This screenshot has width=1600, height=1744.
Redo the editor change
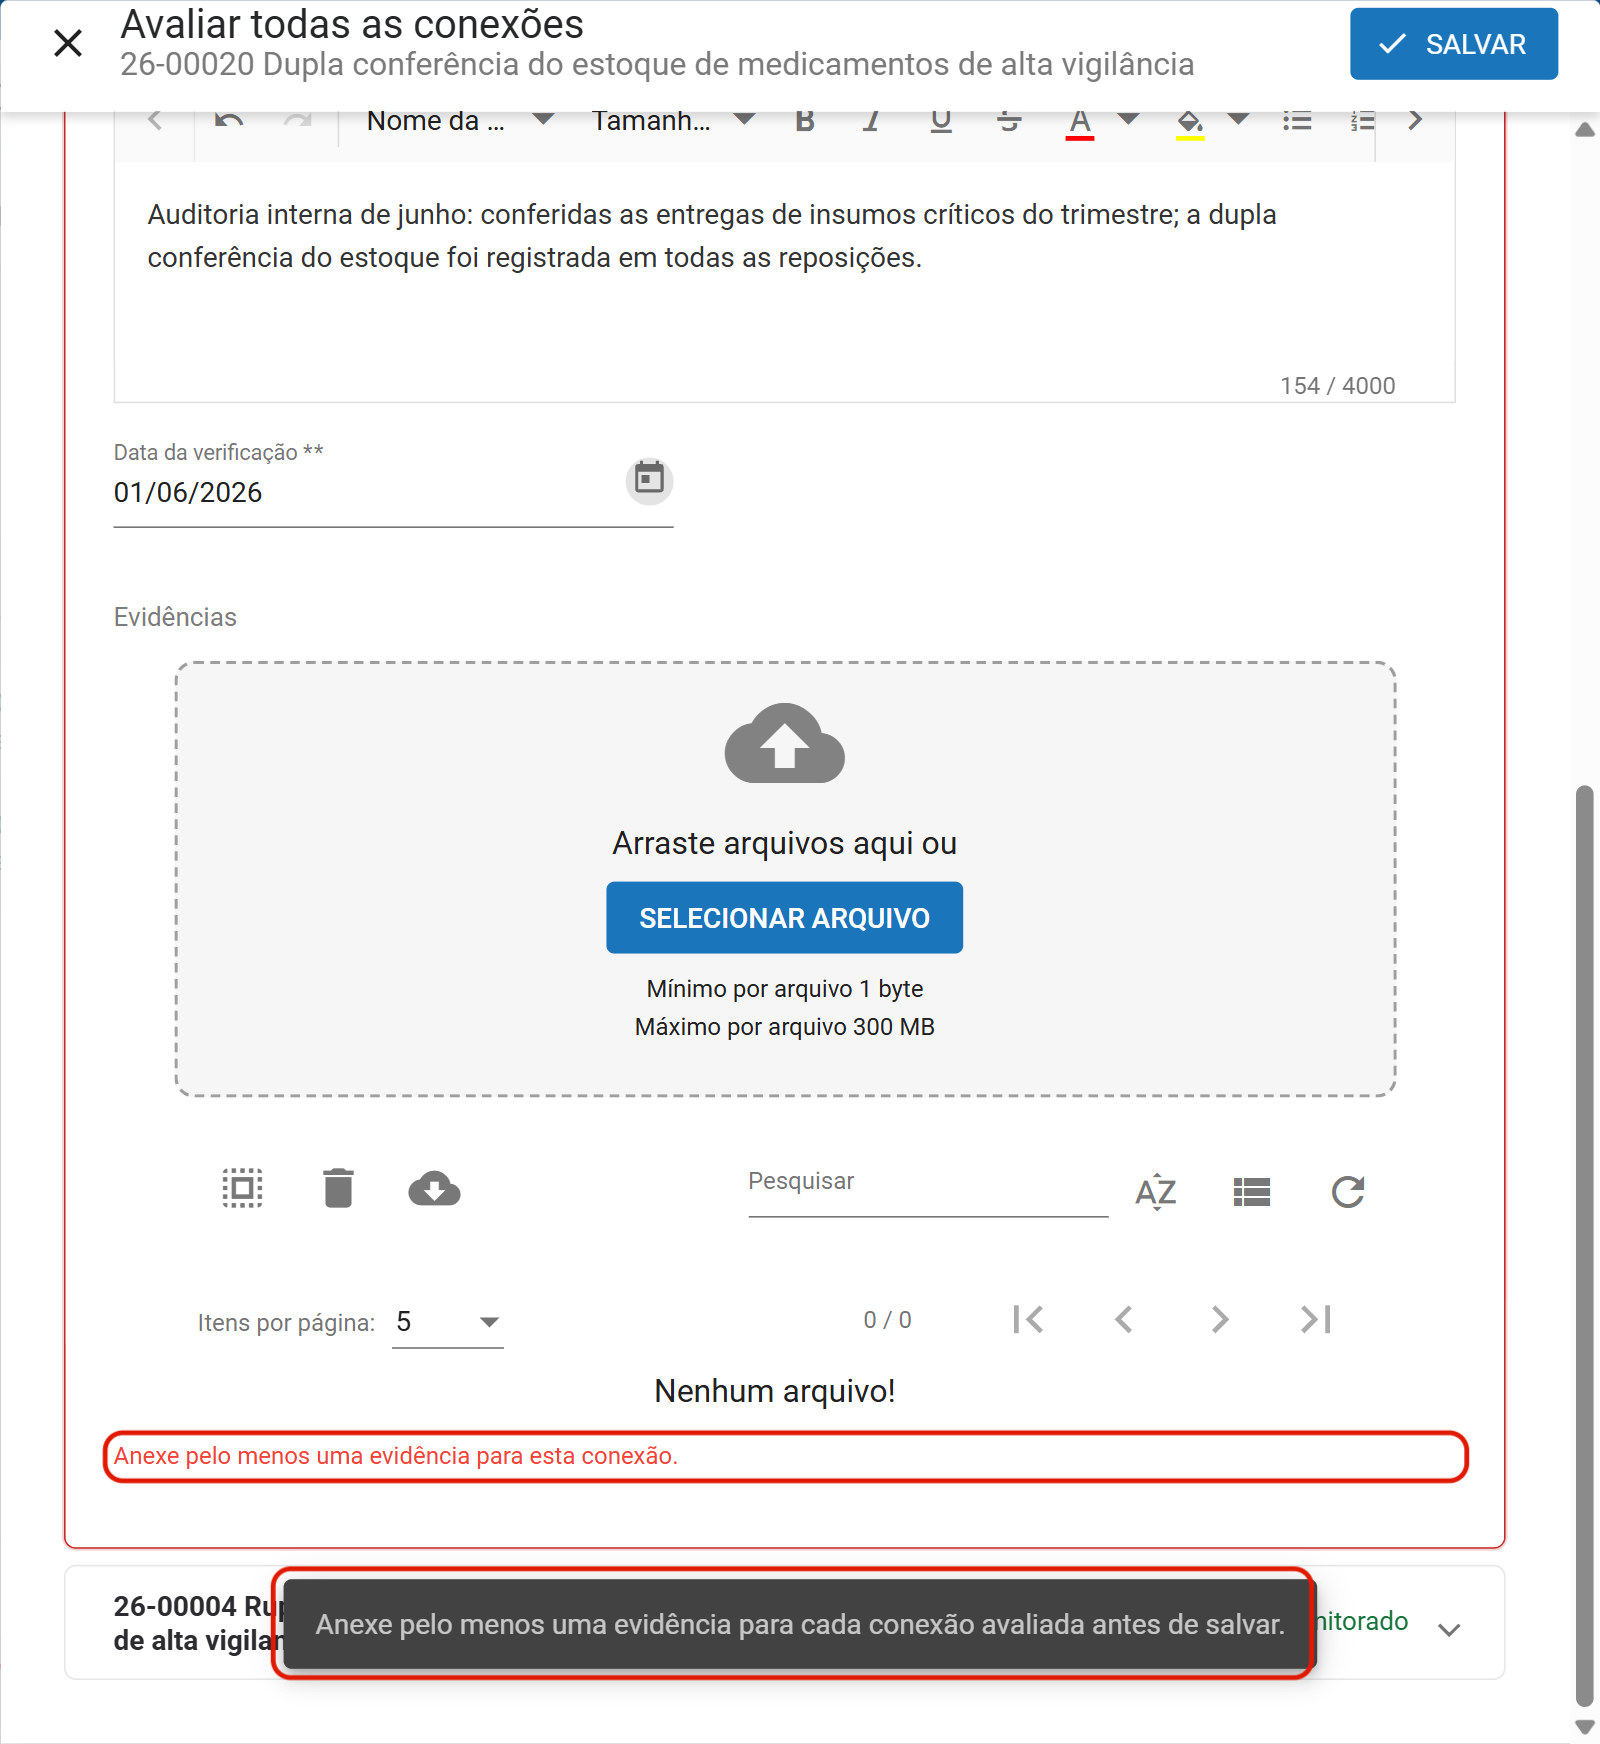click(298, 121)
